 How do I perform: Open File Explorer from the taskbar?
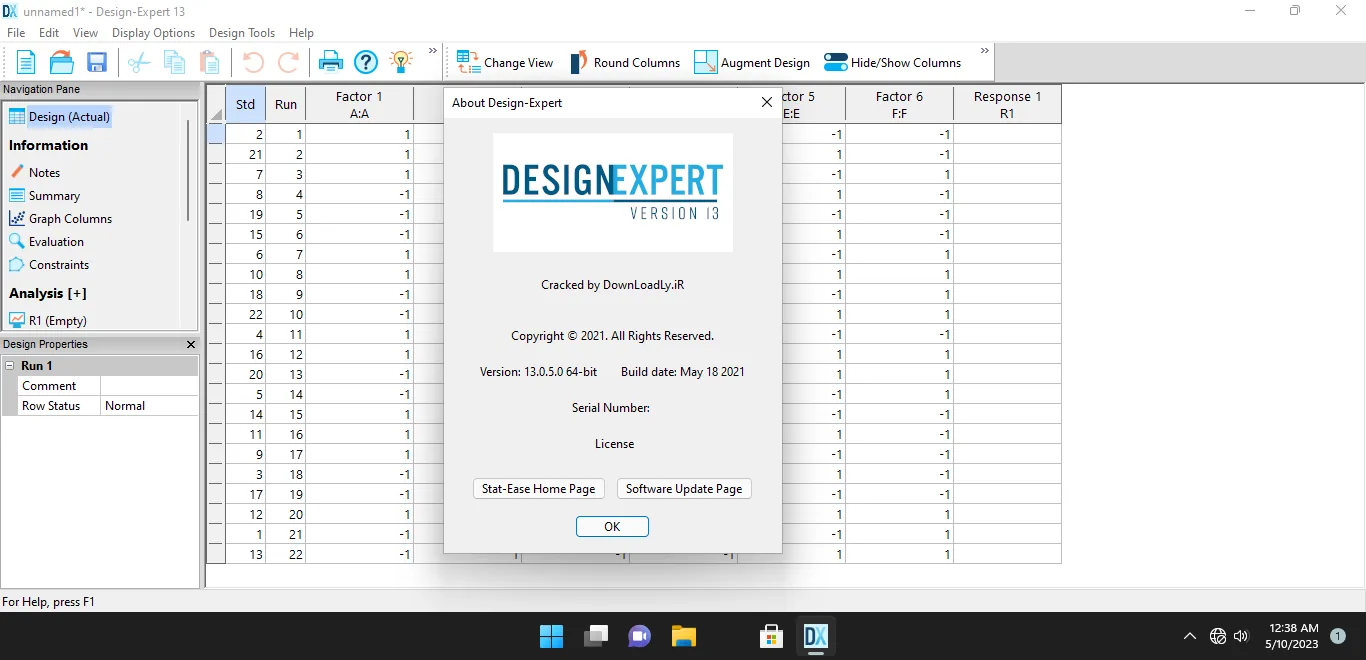pos(683,636)
